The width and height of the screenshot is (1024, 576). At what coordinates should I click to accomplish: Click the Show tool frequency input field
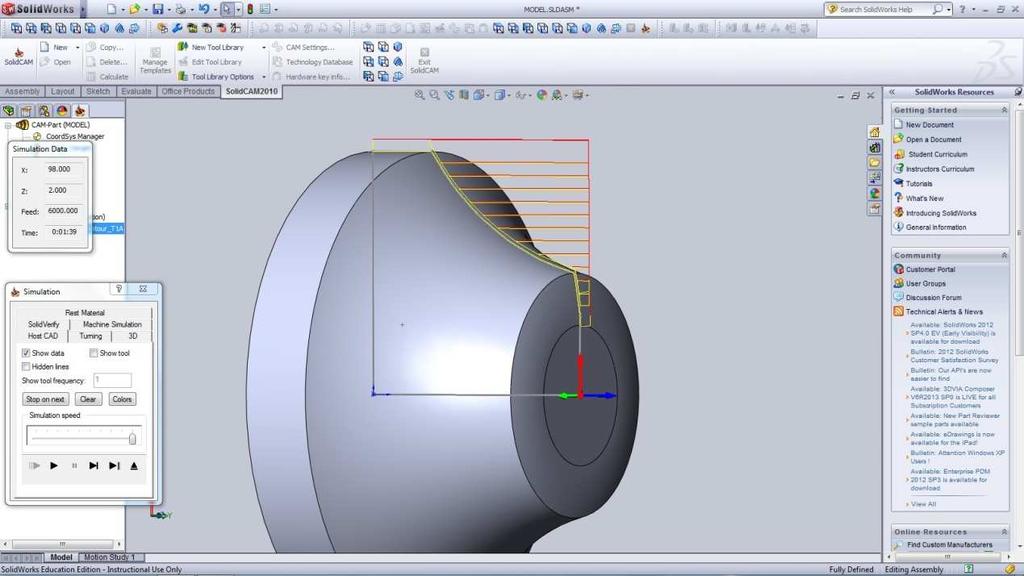click(x=112, y=380)
